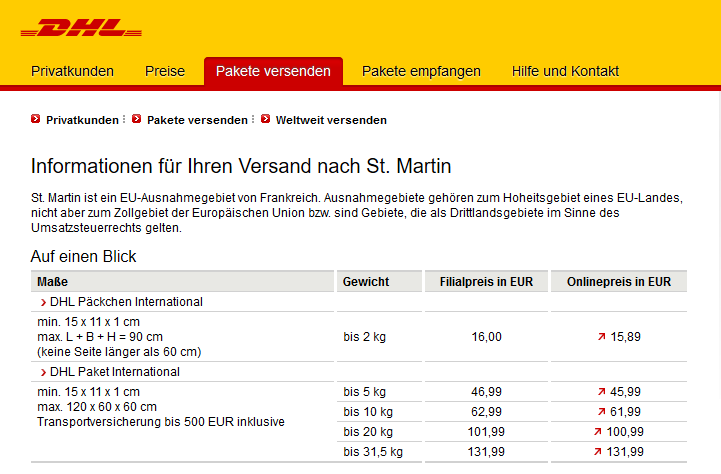Click arrow icon next to 15,89 online price
Image resolution: width=721 pixels, height=474 pixels.
[601, 337]
